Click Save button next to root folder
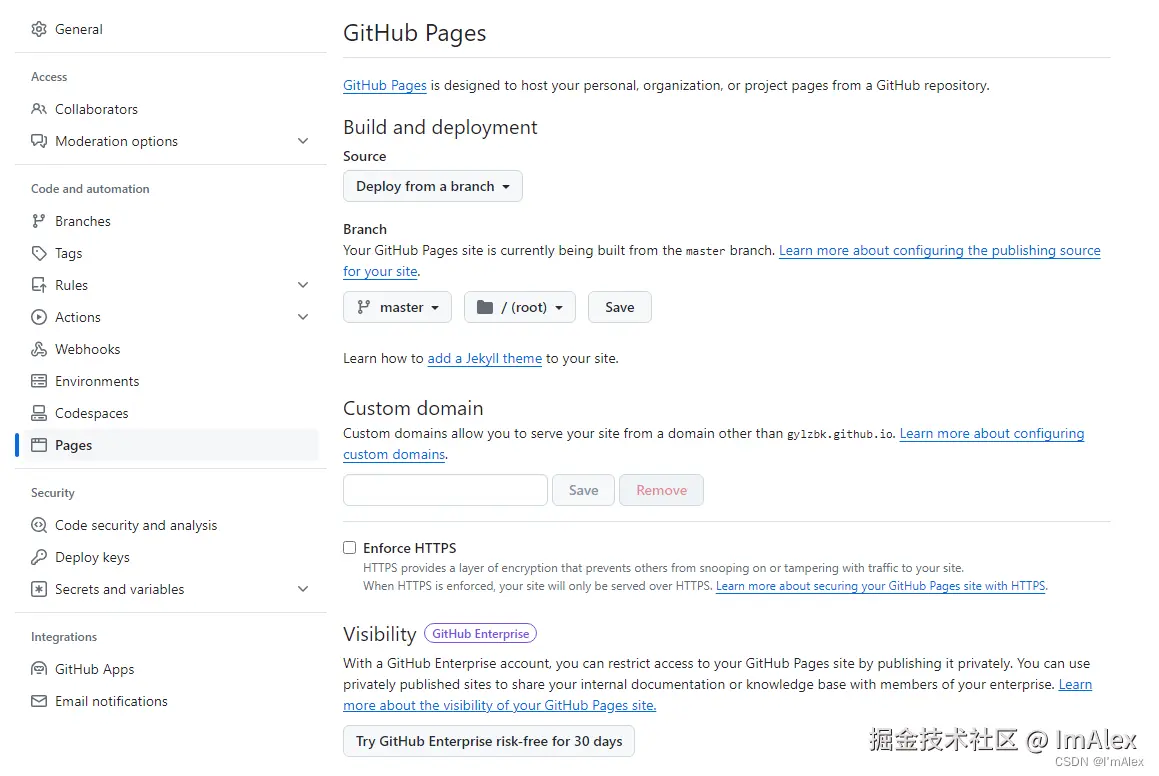The height and width of the screenshot is (776, 1159). pos(619,307)
